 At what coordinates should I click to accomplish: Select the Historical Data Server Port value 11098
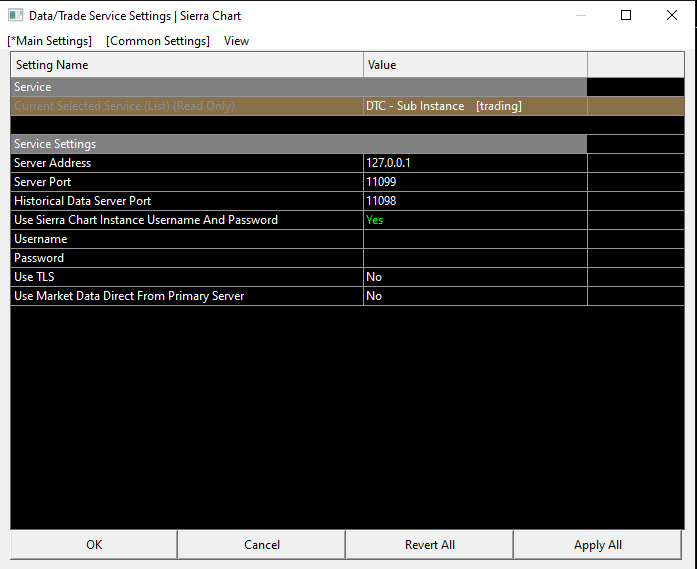475,201
